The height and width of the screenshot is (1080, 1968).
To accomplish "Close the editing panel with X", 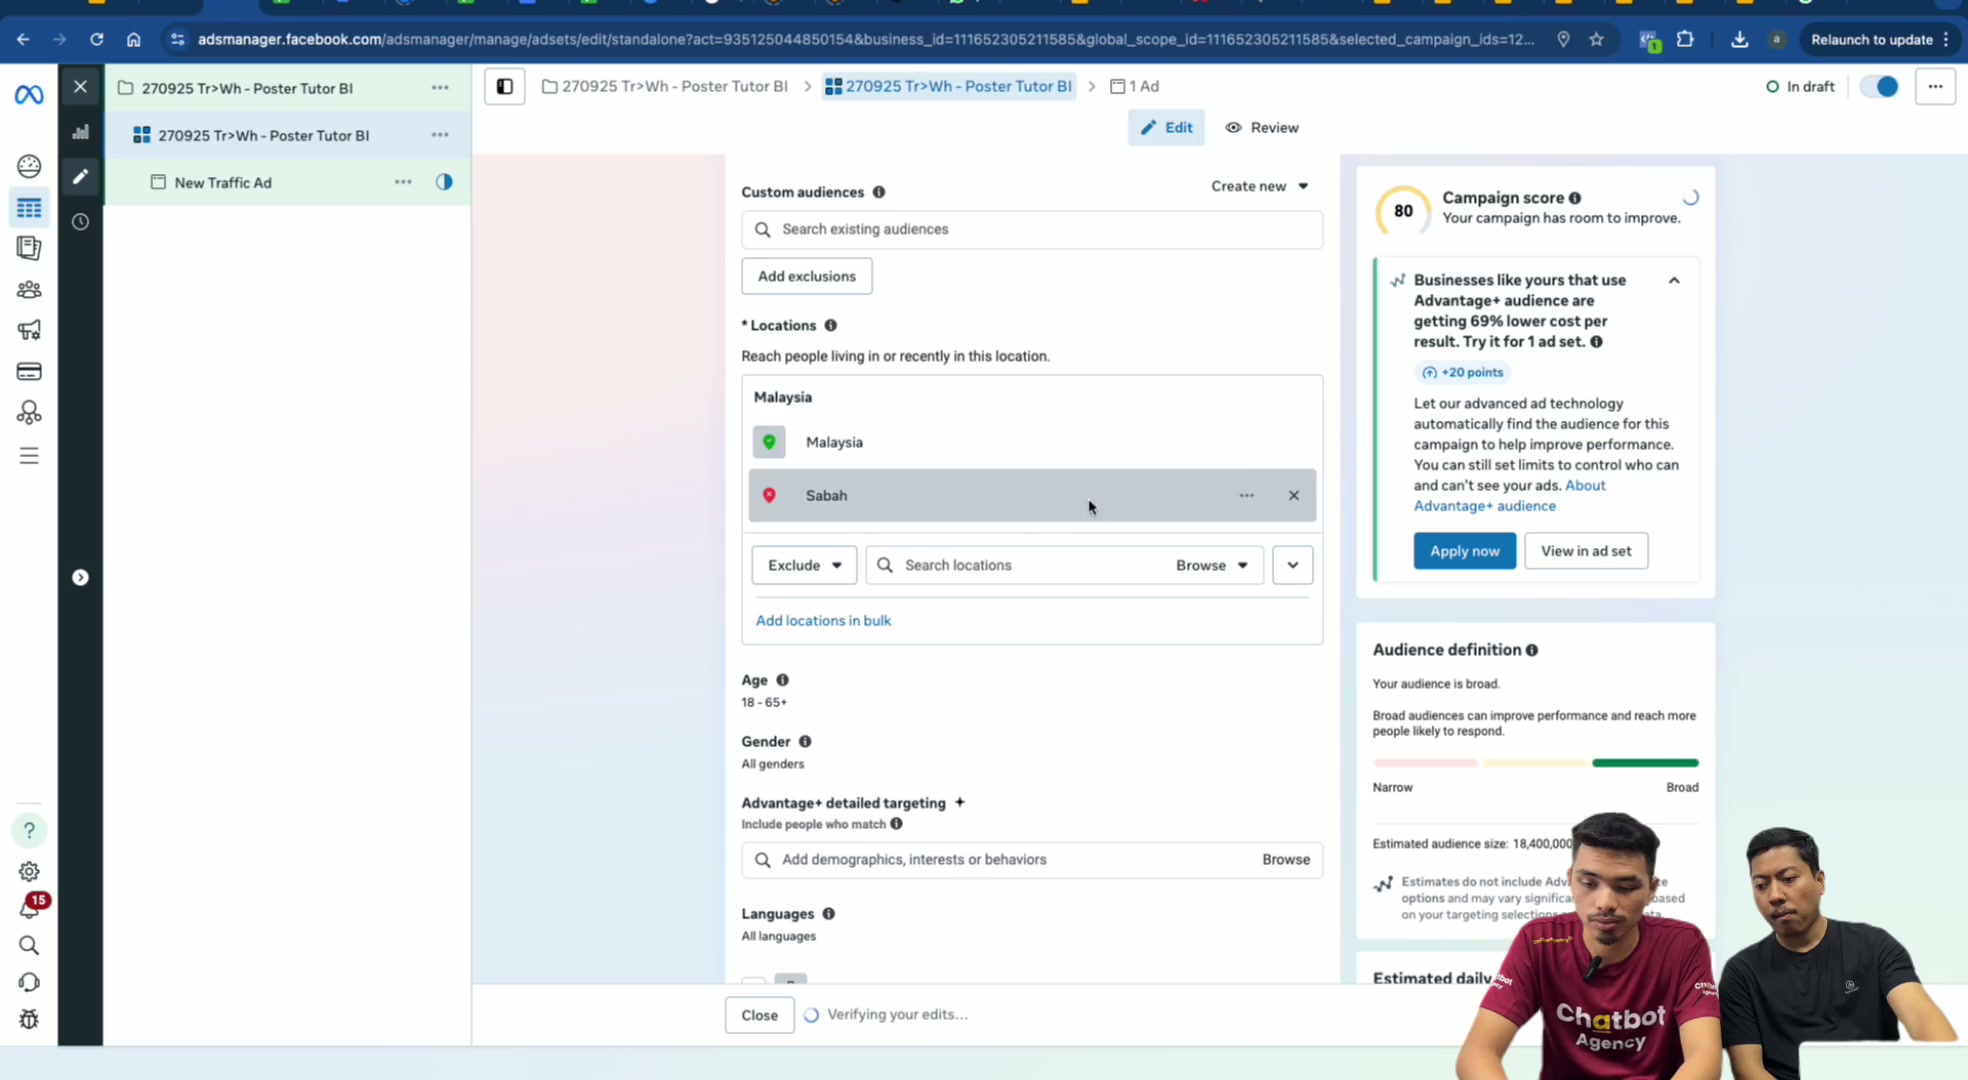I will (x=80, y=86).
